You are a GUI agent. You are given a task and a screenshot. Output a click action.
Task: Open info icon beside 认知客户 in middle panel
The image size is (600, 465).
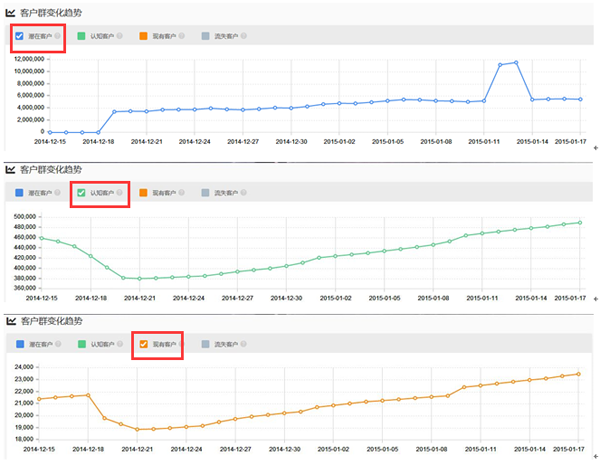point(120,192)
